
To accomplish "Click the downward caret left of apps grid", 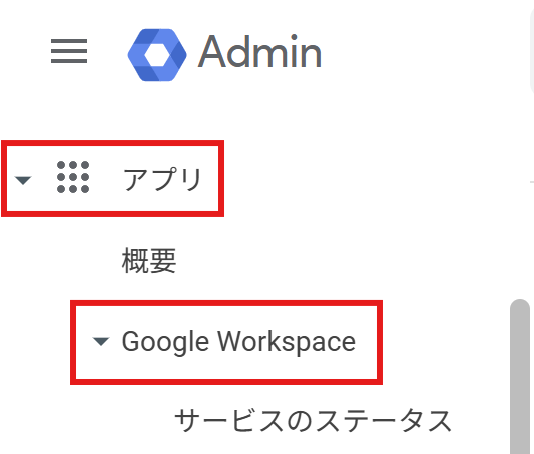I will (x=23, y=180).
